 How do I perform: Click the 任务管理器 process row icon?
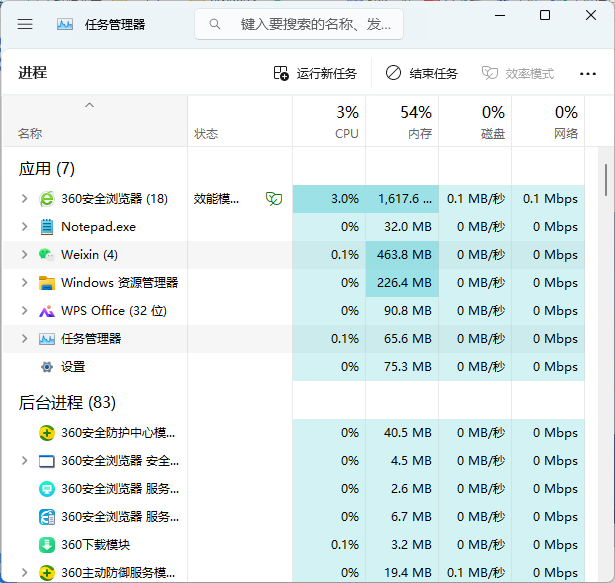pyautogui.click(x=47, y=339)
